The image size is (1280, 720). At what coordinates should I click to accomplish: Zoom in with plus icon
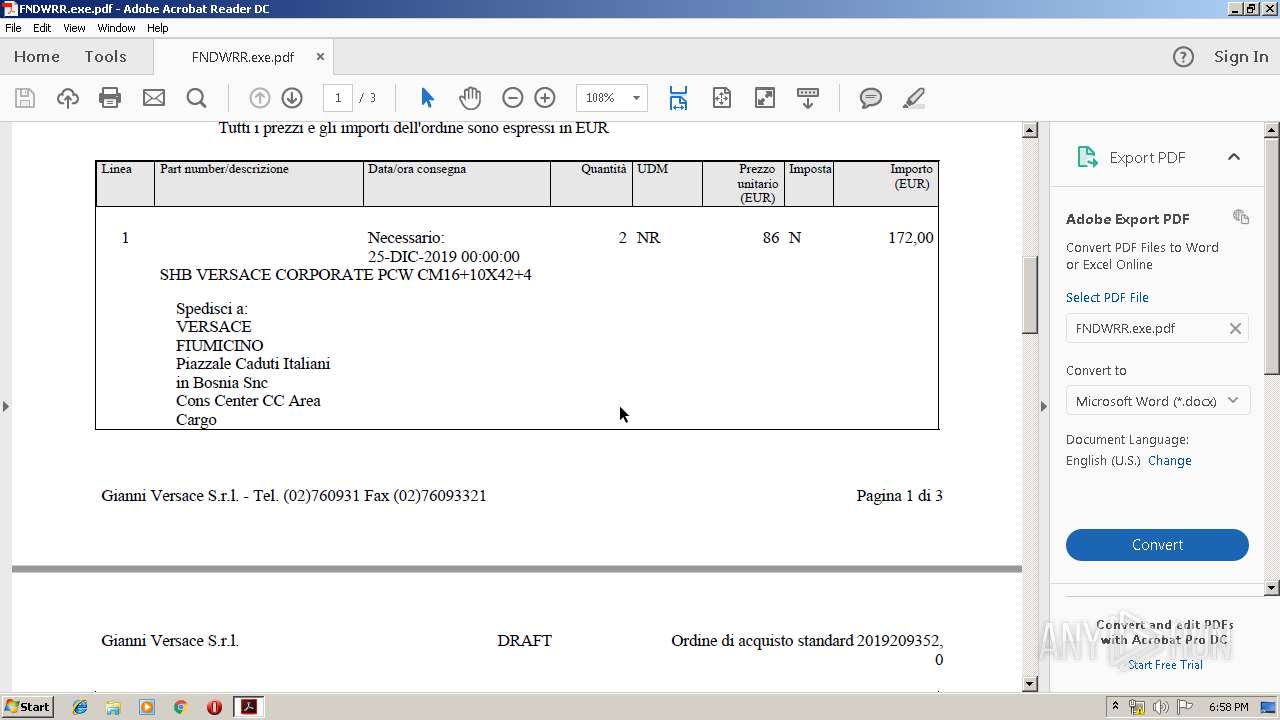pyautogui.click(x=545, y=98)
